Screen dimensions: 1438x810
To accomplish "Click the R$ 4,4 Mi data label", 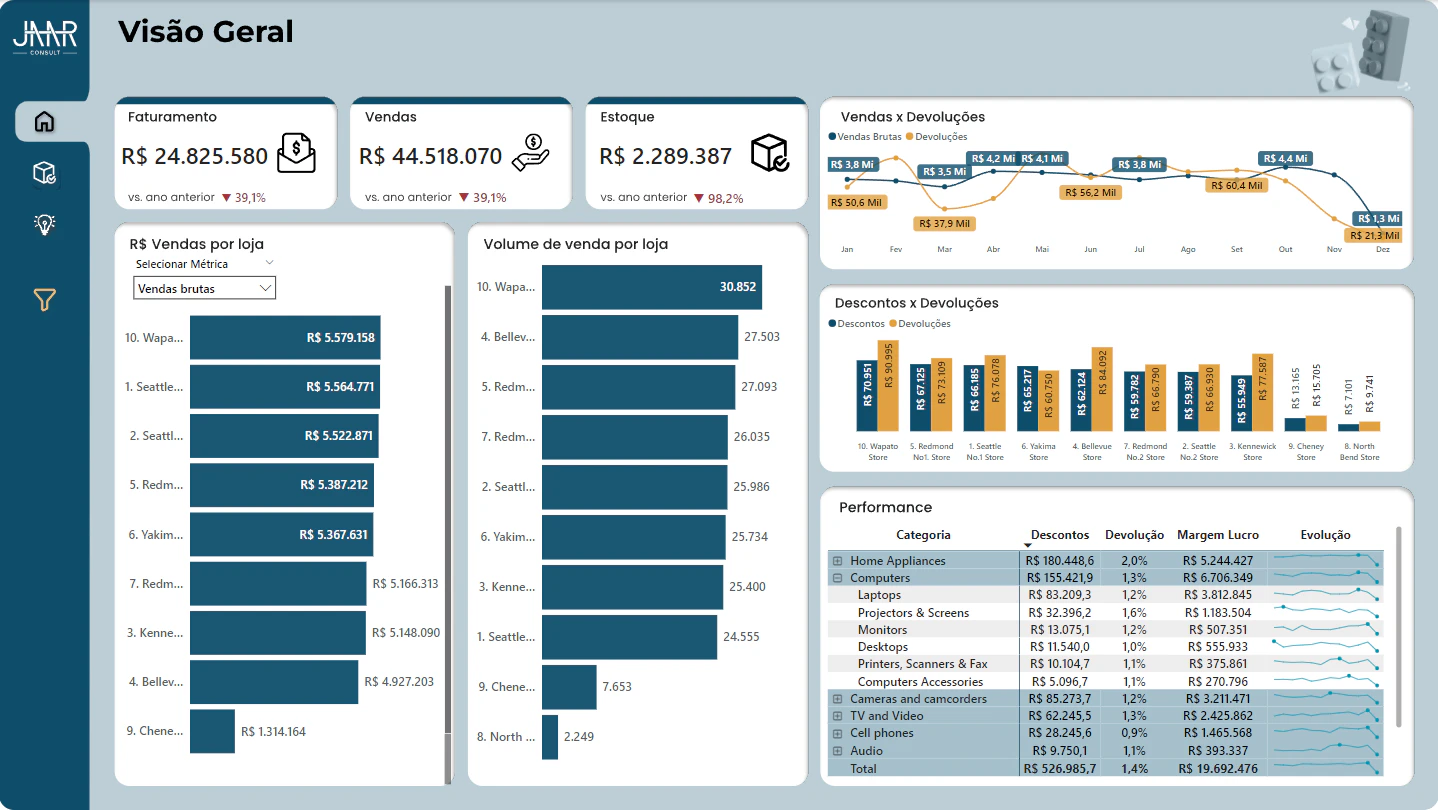I will [1285, 159].
